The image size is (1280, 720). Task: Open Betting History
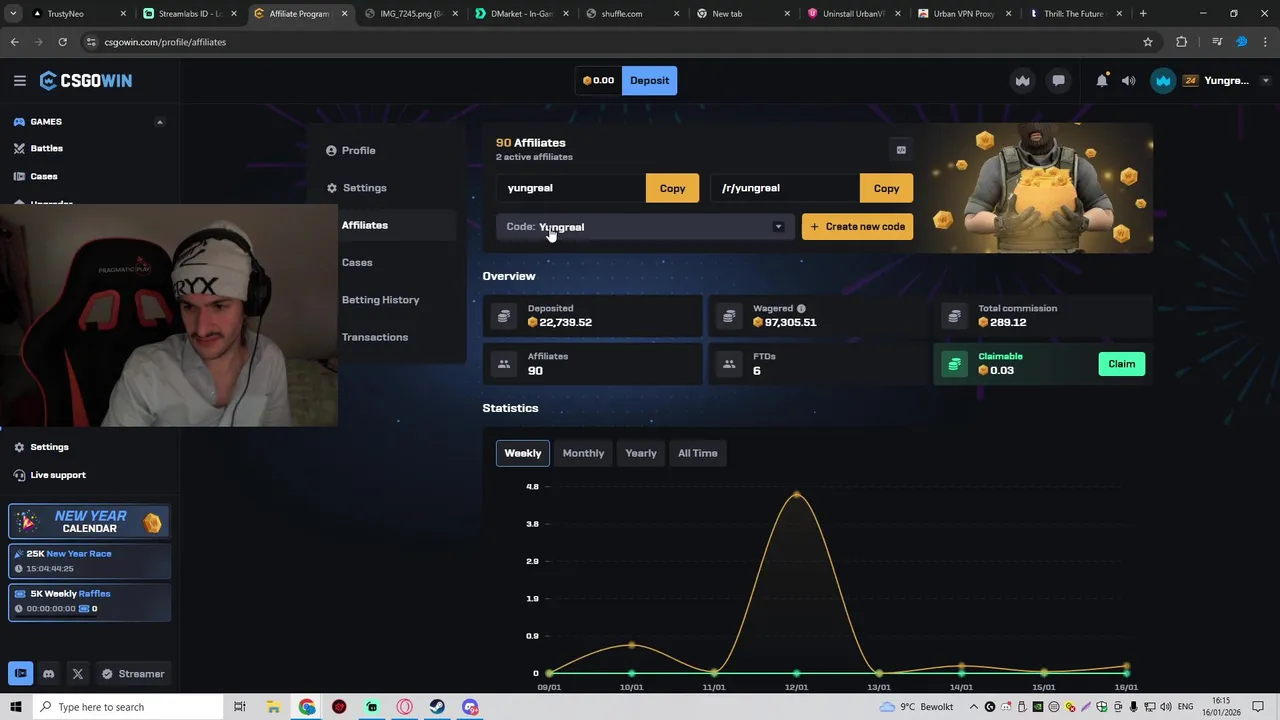pyautogui.click(x=380, y=300)
